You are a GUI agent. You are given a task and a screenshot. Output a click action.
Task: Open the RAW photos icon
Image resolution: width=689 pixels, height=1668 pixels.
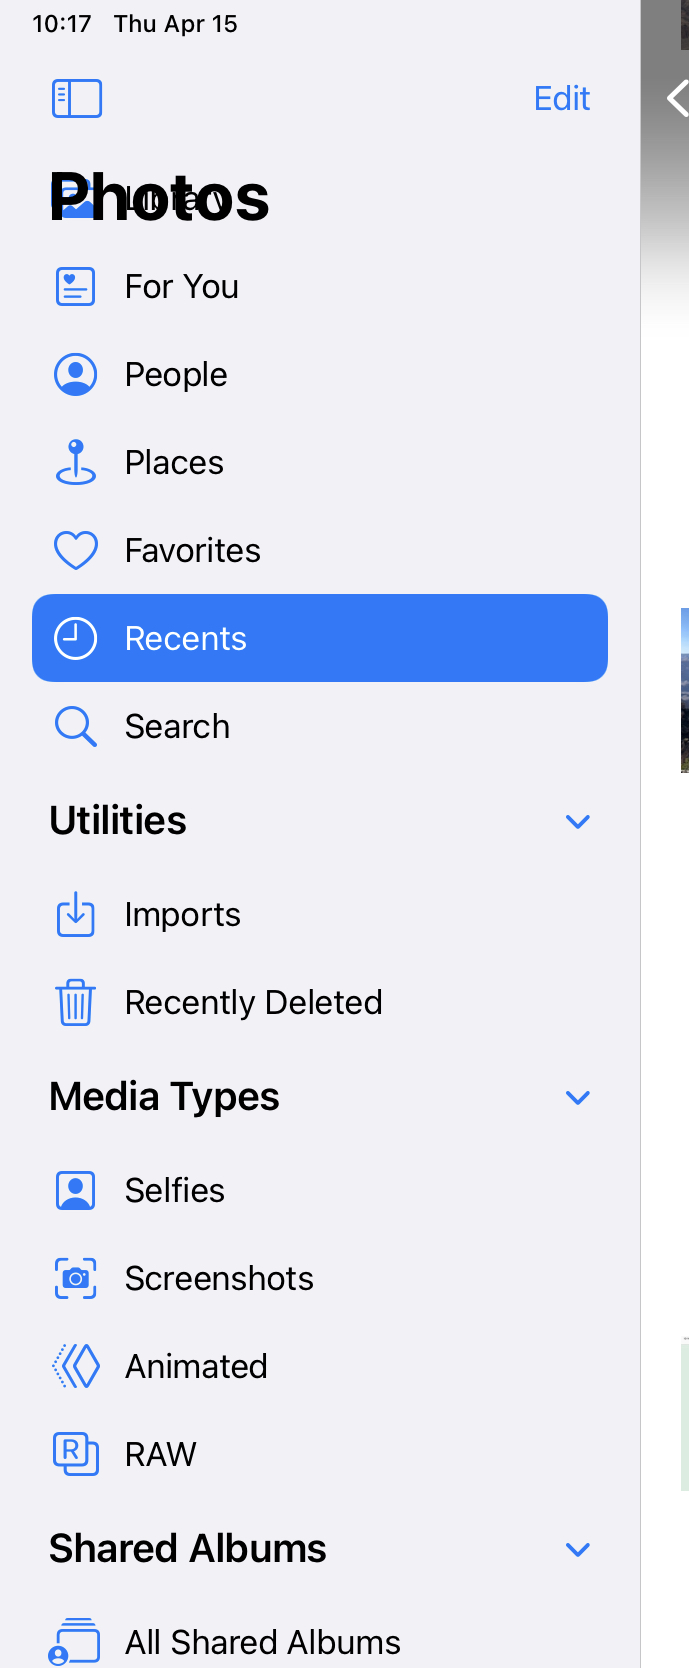(75, 1455)
